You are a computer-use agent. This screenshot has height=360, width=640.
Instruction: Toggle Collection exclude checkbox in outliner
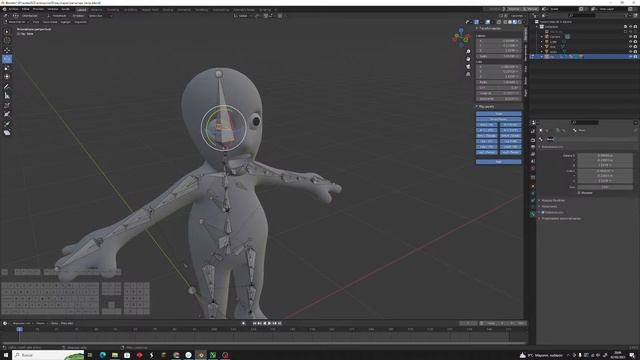625,27
